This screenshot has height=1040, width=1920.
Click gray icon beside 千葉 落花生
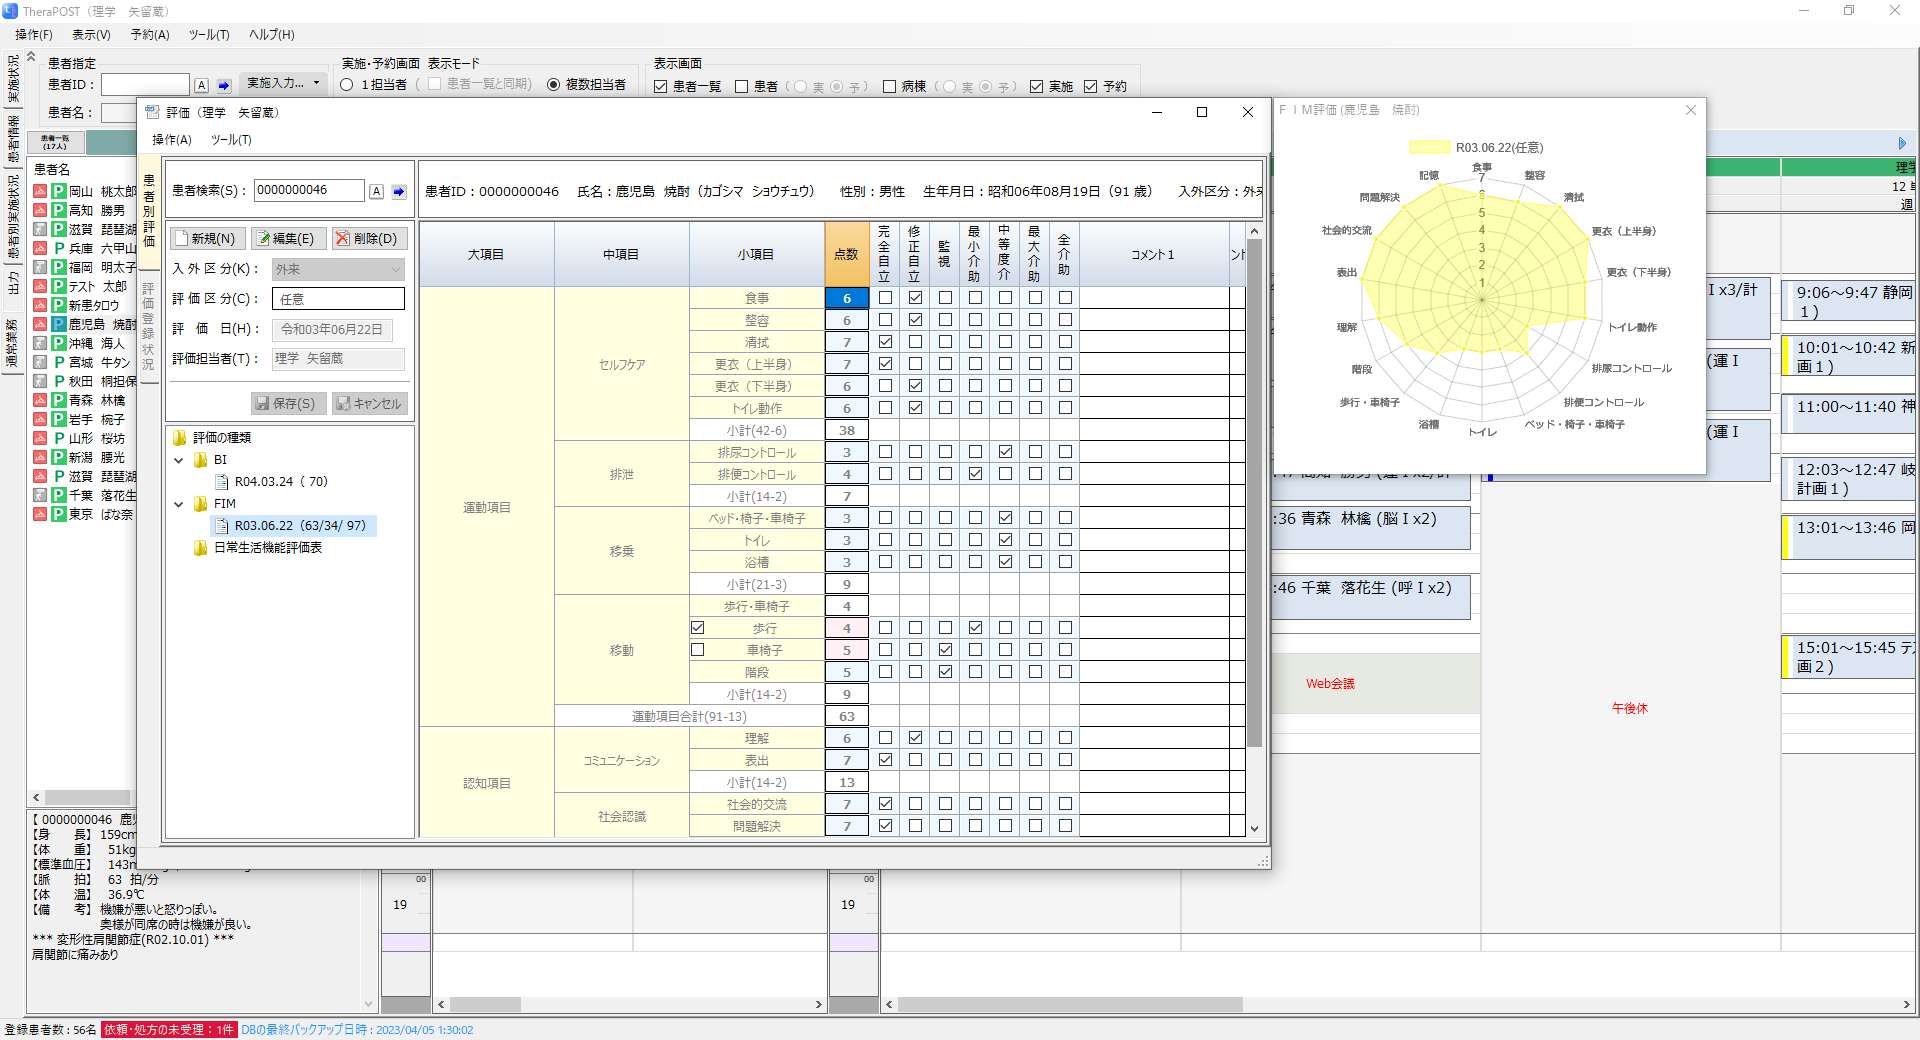(x=40, y=495)
